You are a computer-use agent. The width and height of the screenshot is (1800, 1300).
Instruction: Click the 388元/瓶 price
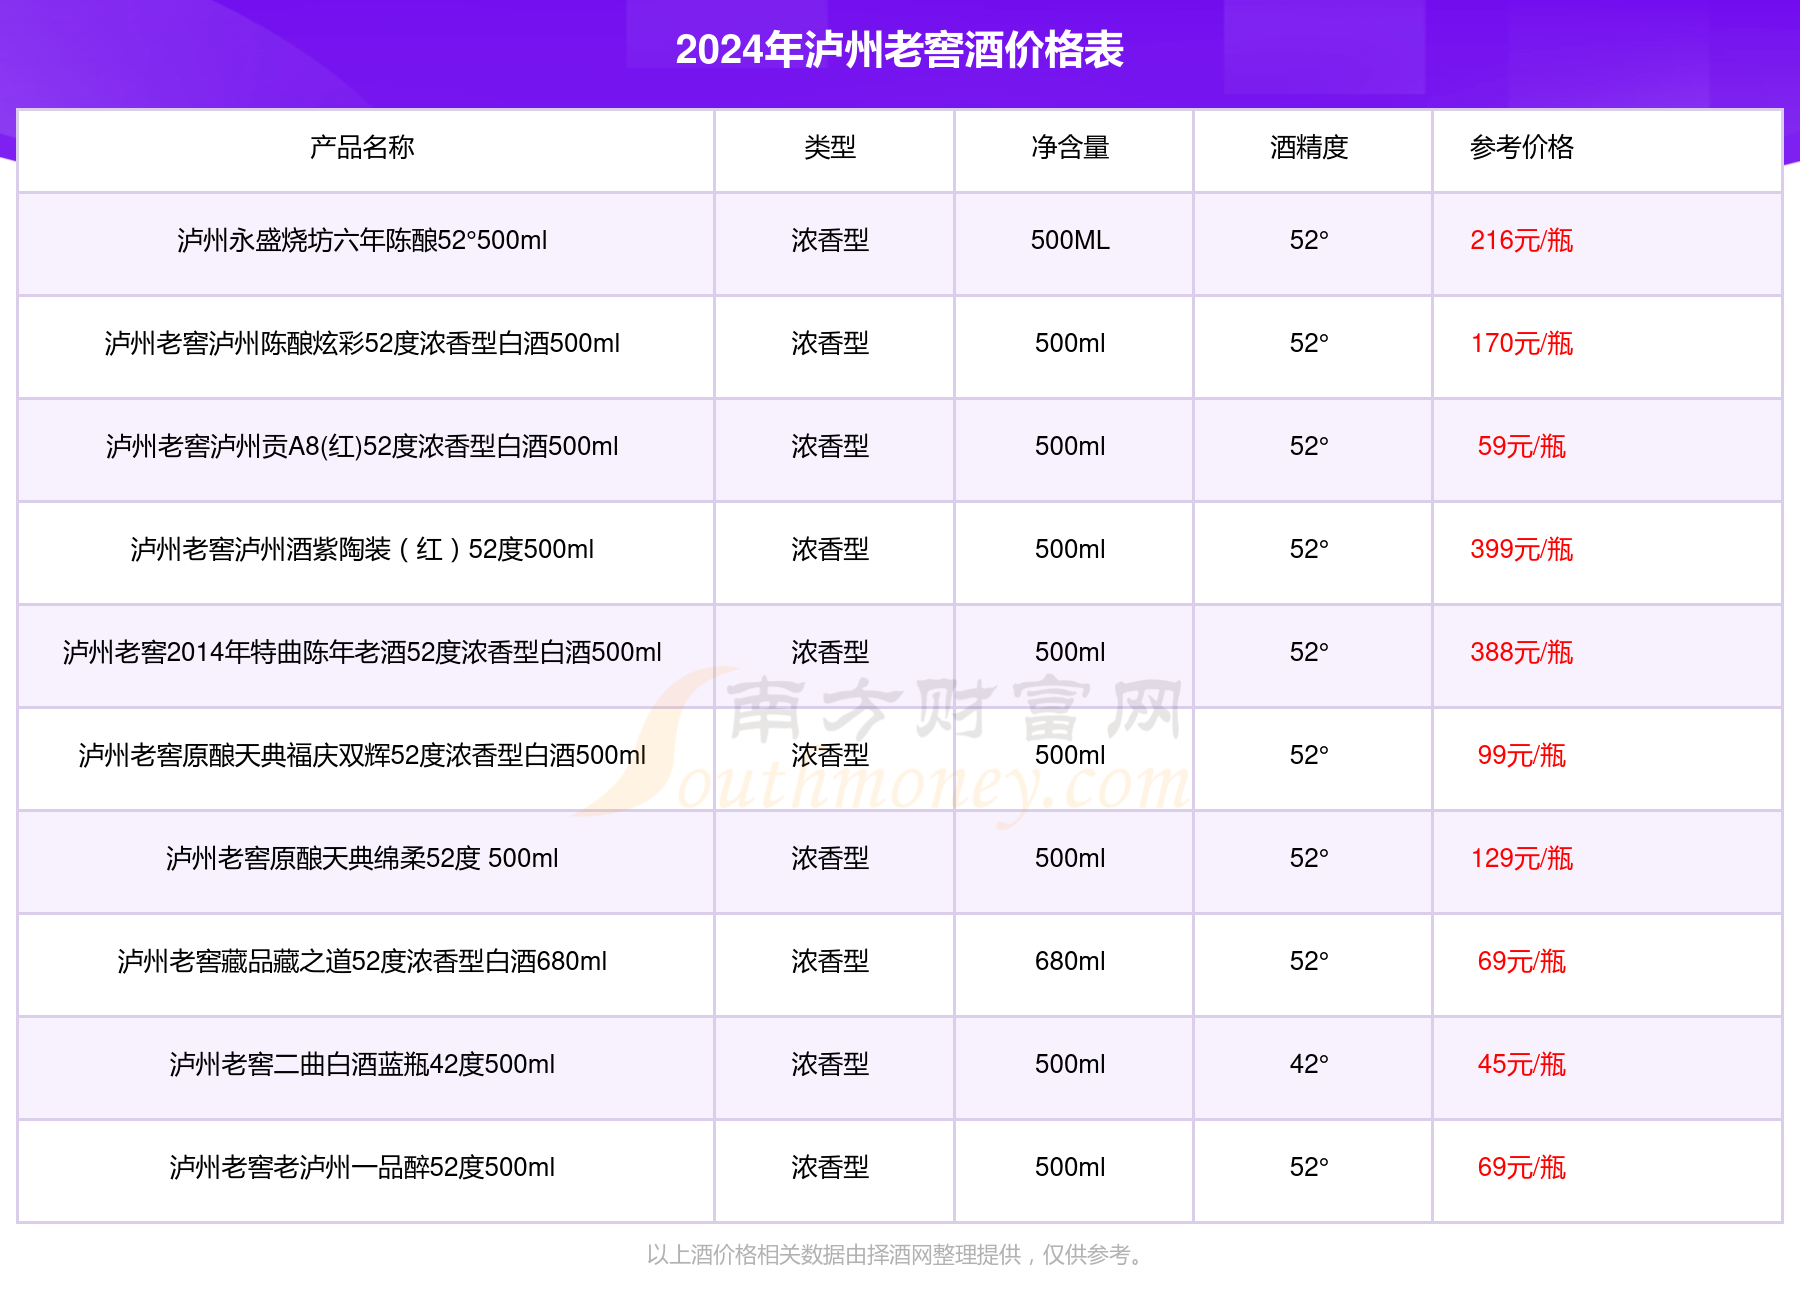pos(1521,652)
